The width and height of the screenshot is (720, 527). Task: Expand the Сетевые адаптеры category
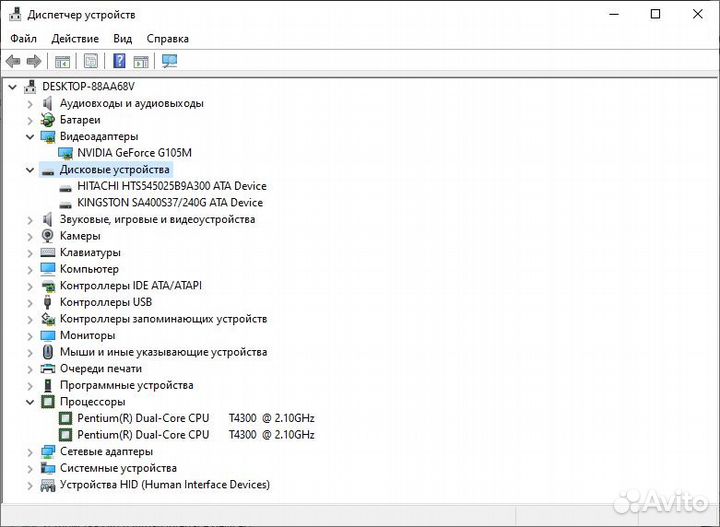29,452
